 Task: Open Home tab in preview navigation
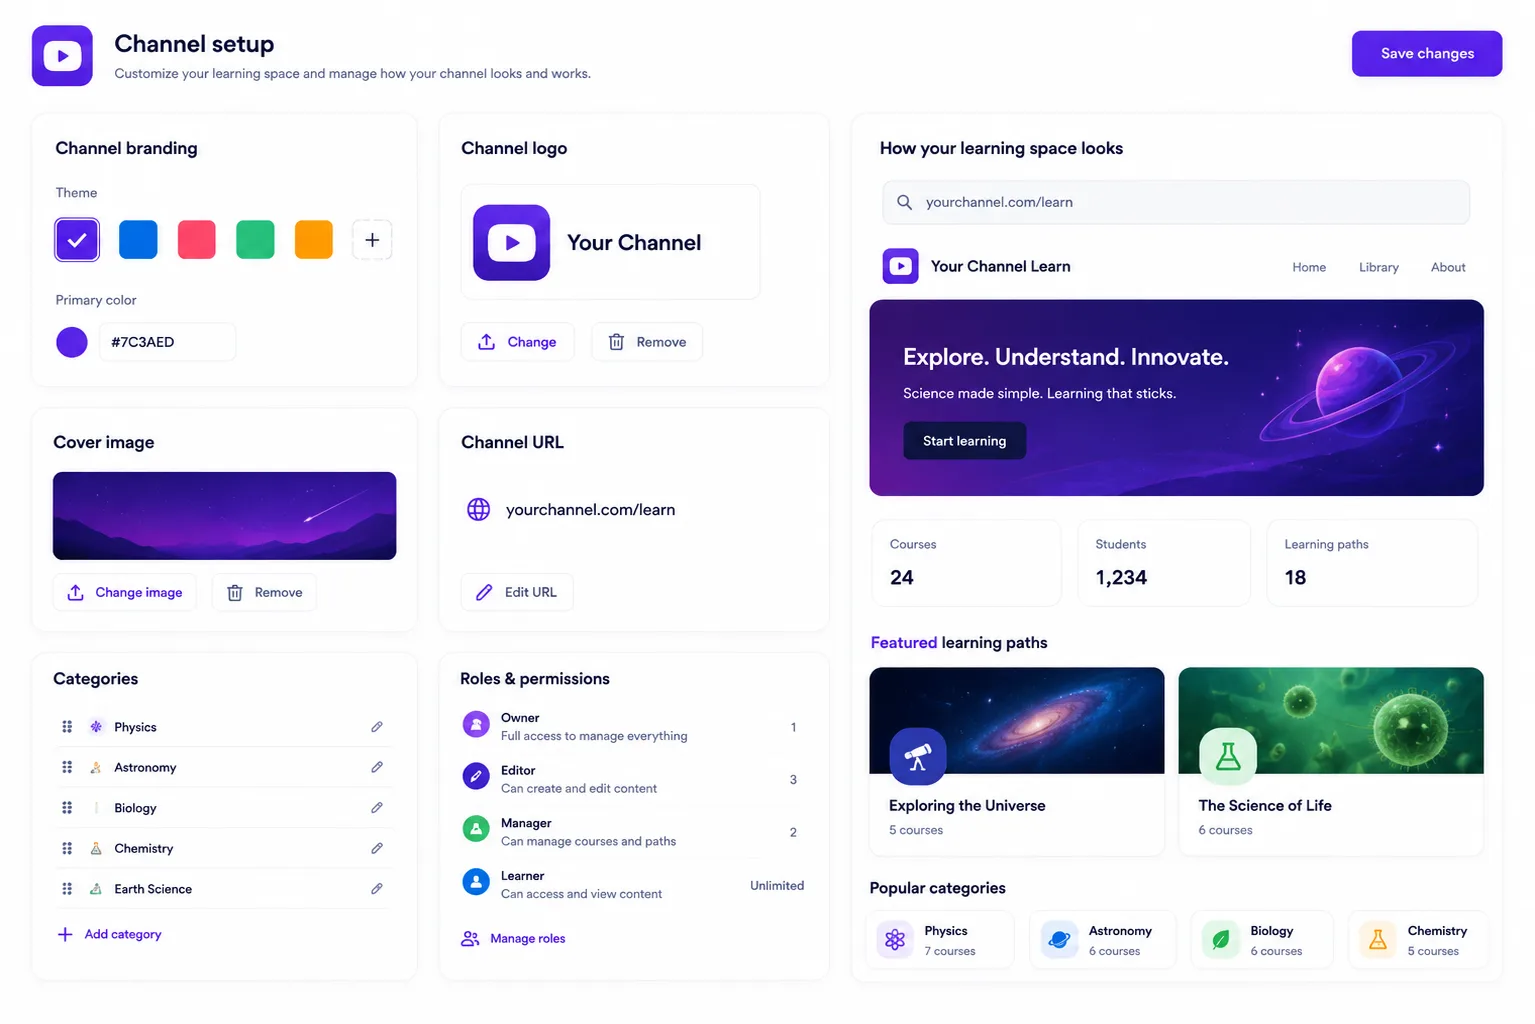pos(1308,267)
